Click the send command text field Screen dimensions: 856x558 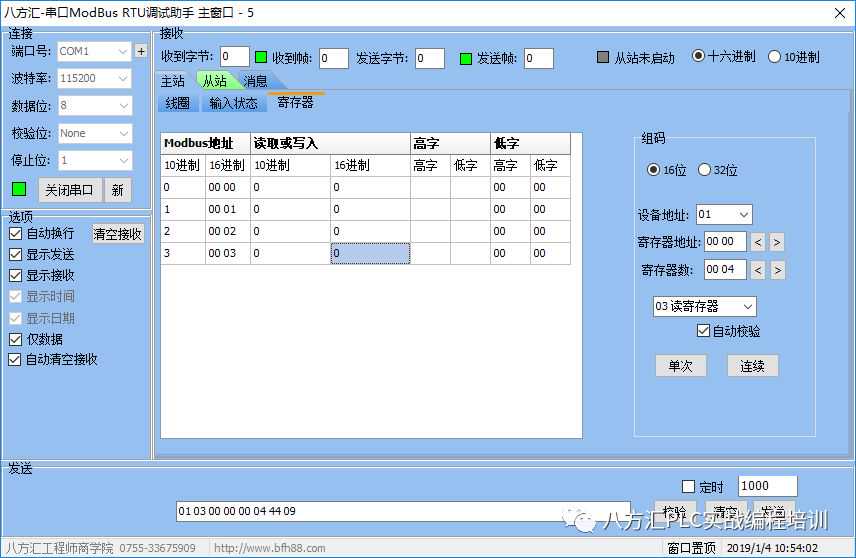[x=402, y=511]
